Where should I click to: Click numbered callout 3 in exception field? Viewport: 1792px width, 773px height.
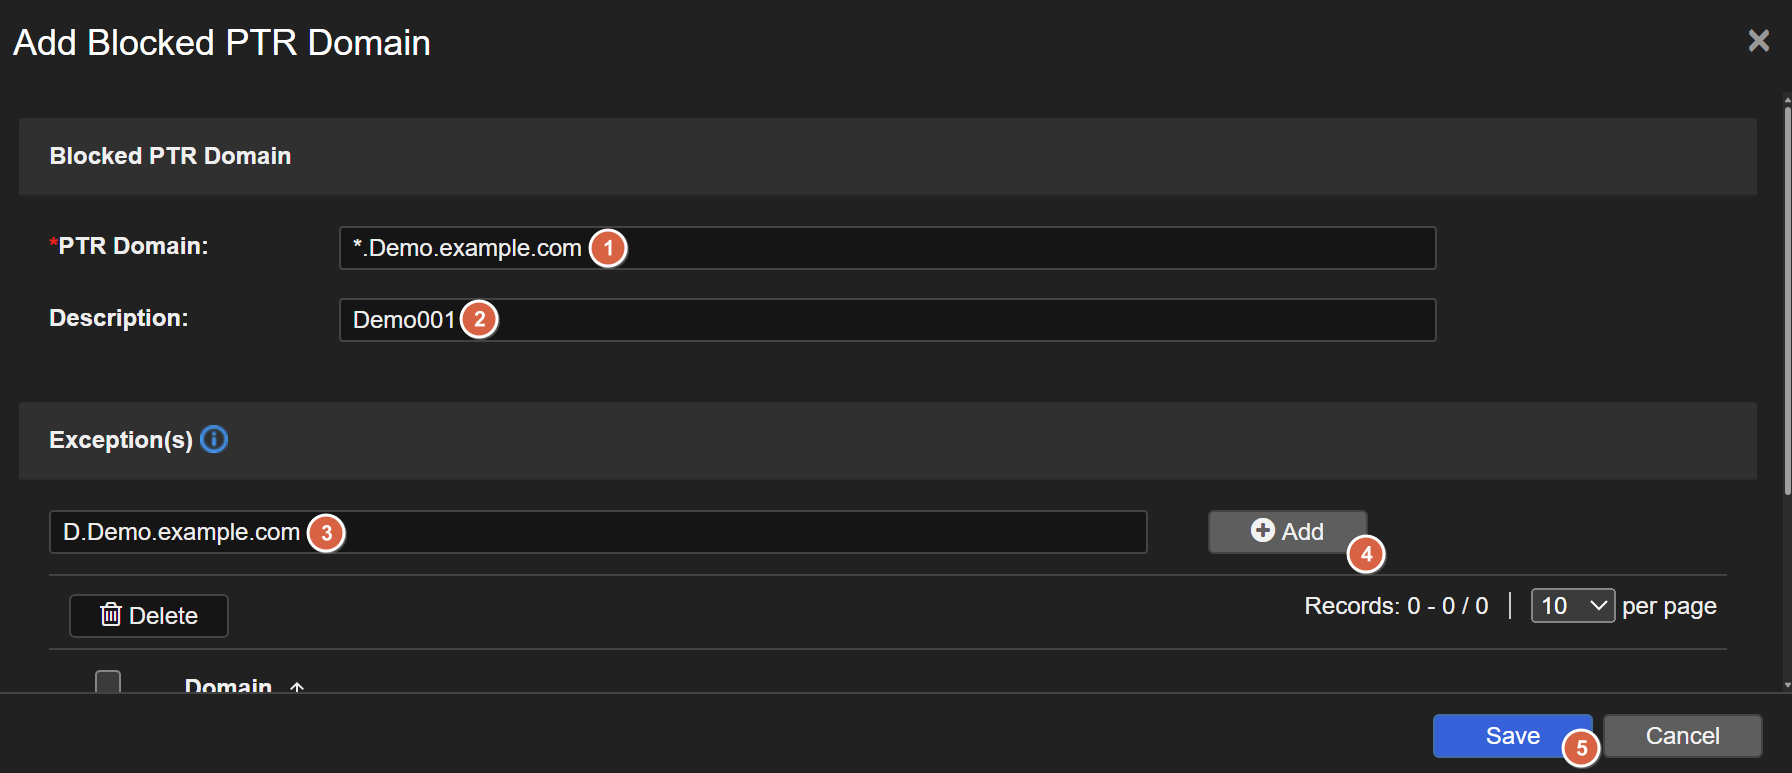(x=327, y=533)
